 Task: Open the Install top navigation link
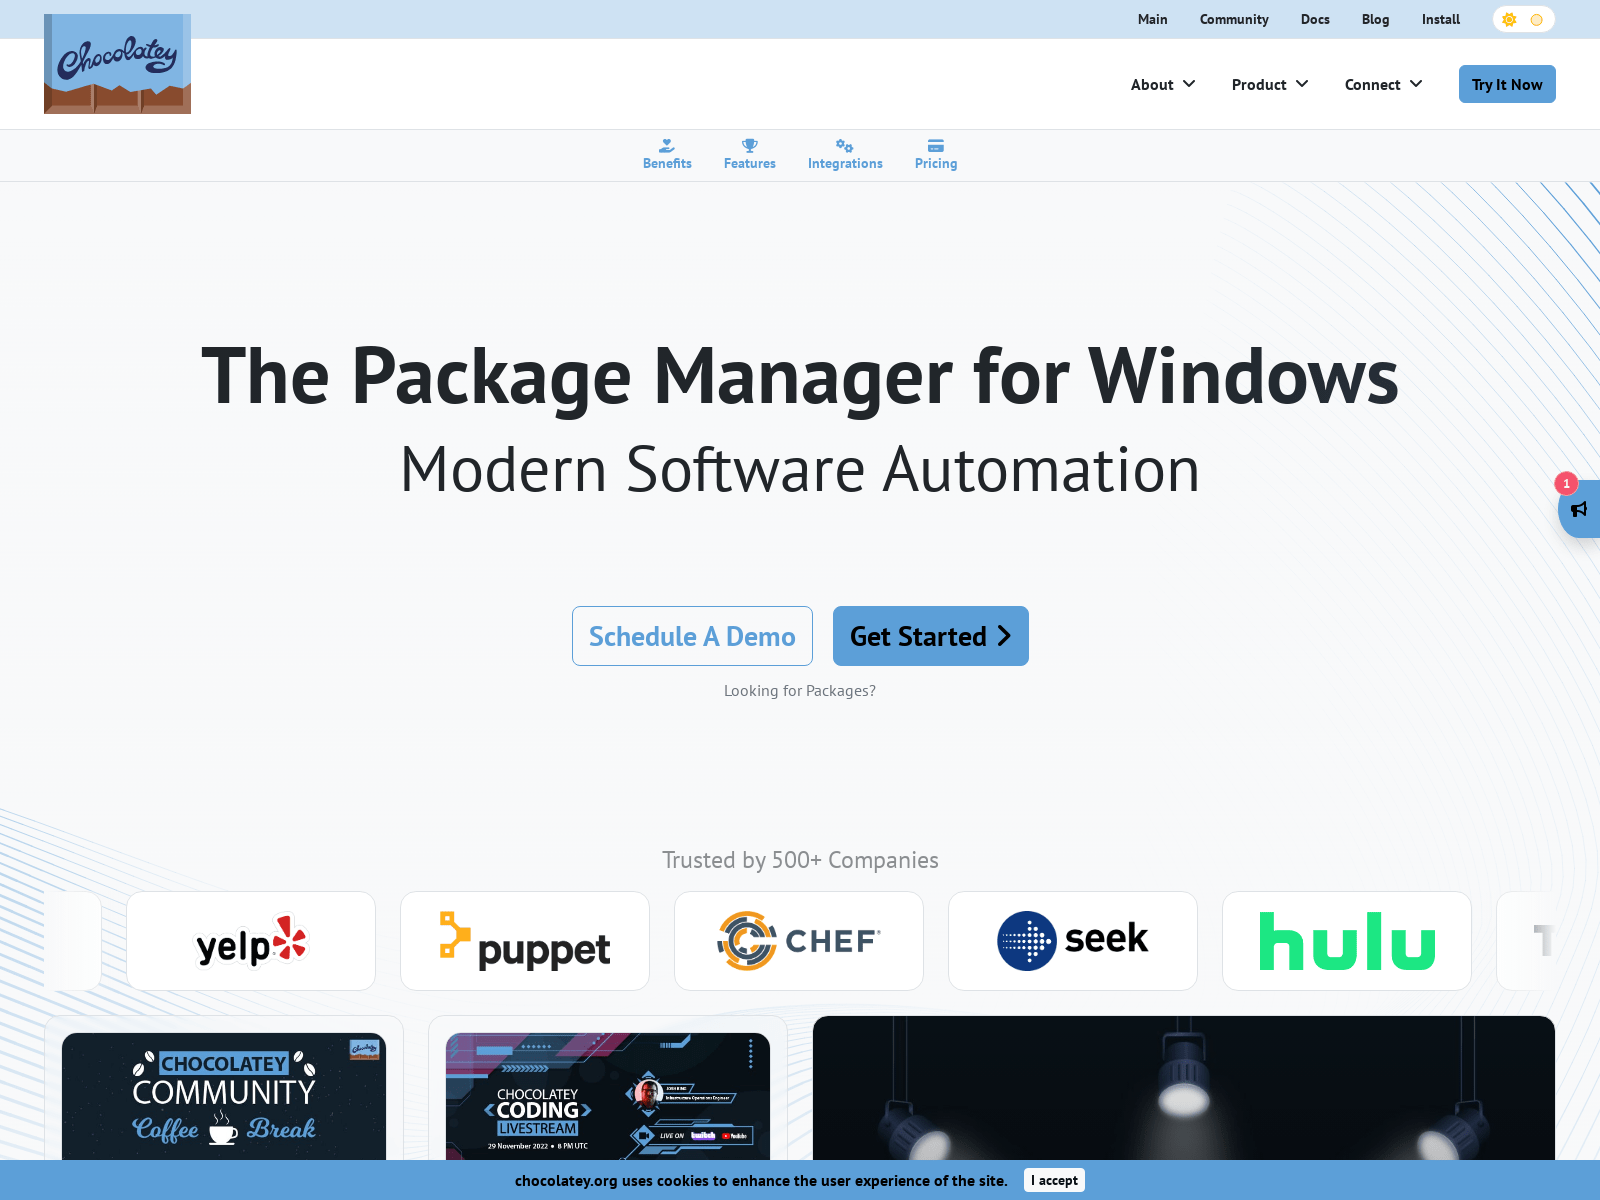click(1441, 20)
